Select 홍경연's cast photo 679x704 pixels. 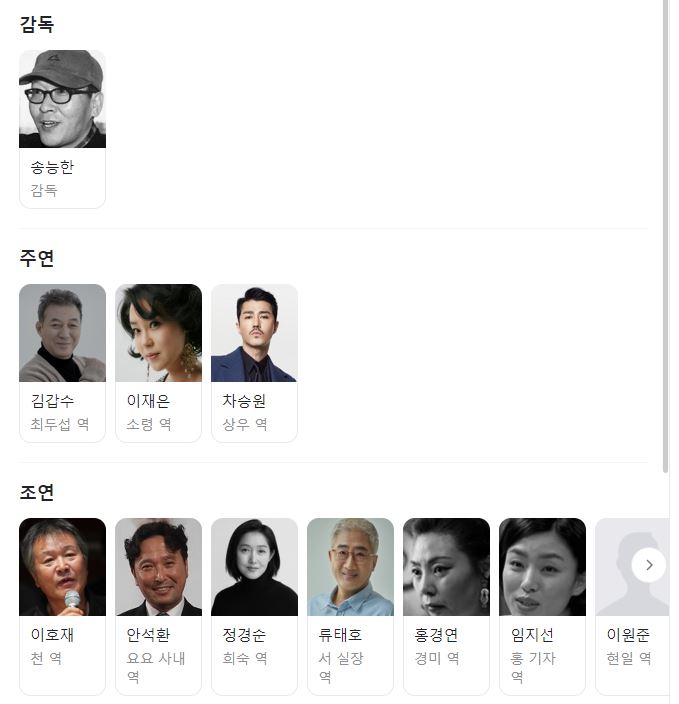[x=446, y=567]
